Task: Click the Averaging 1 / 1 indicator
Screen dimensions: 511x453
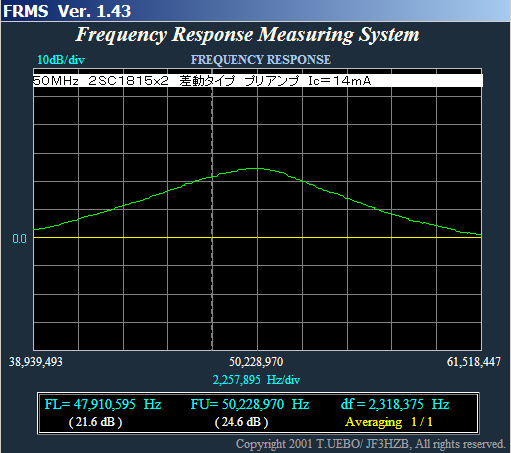Action: click(x=389, y=422)
